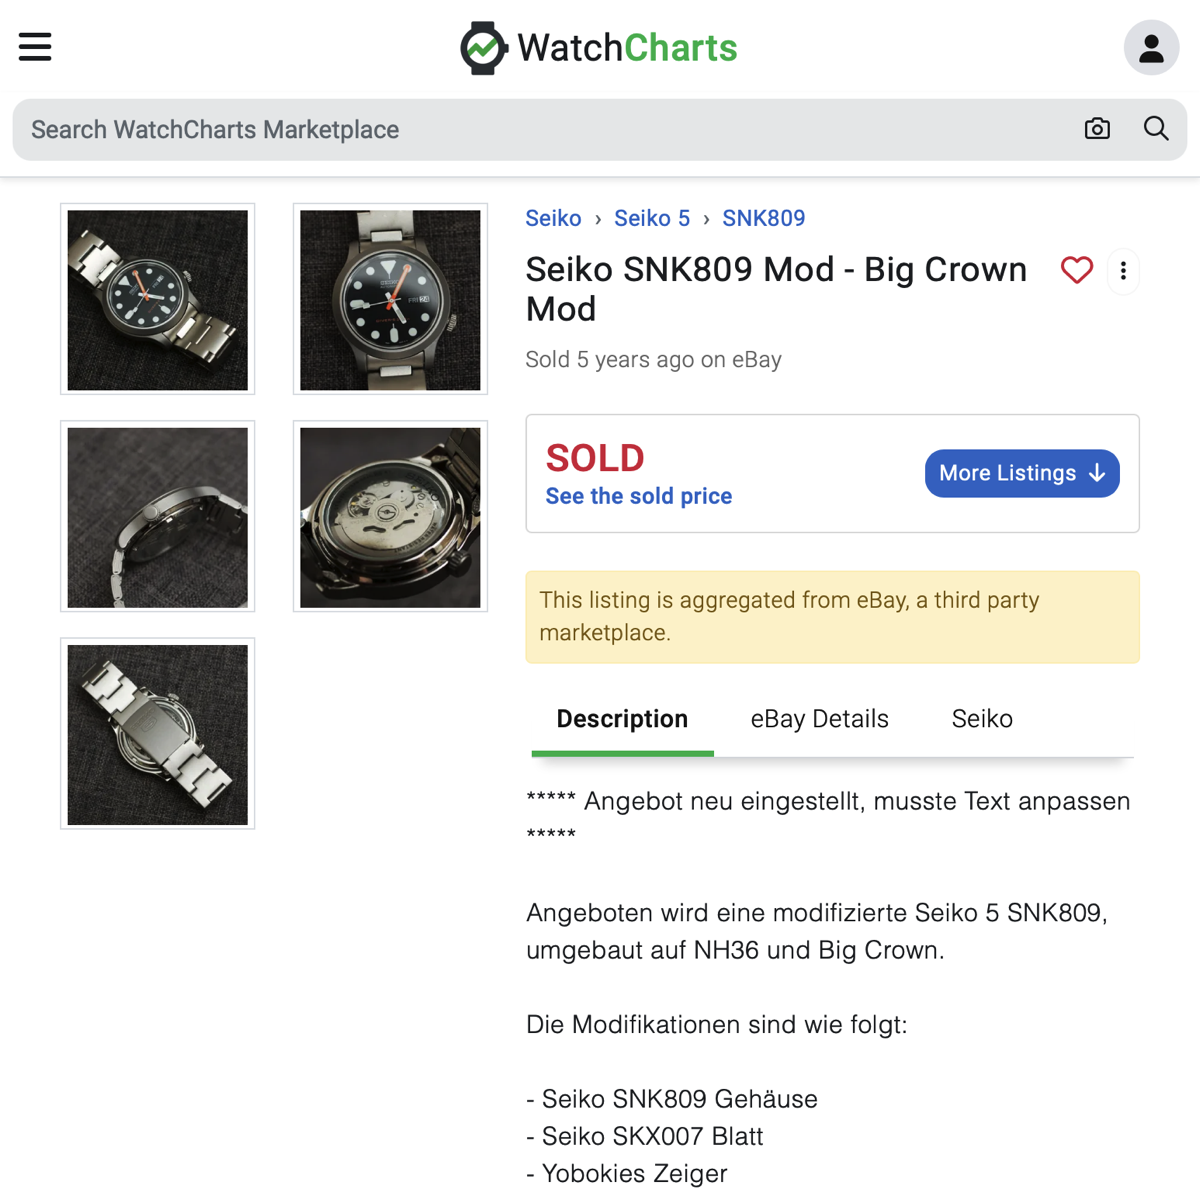Open the three-dot listing options menu

[1123, 271]
